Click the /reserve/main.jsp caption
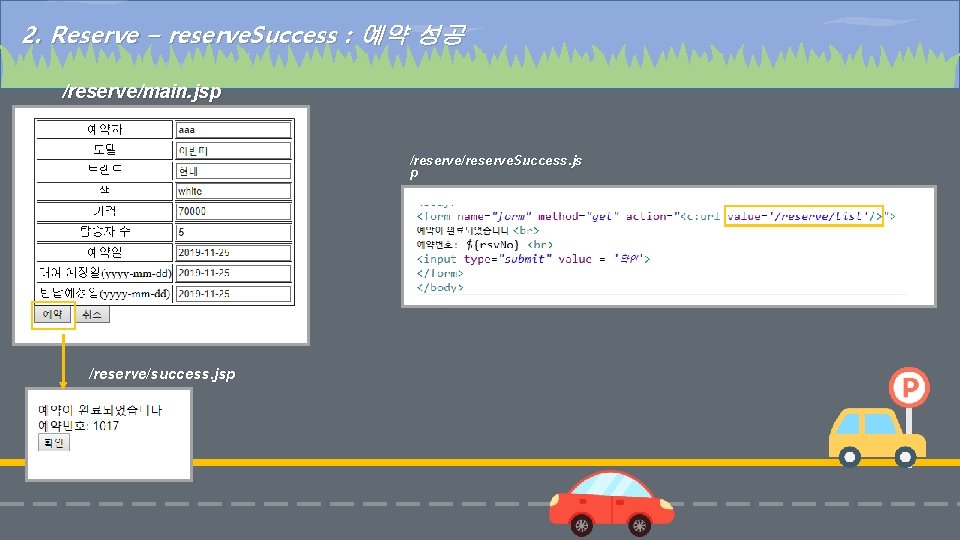This screenshot has height=540, width=960. [x=141, y=91]
